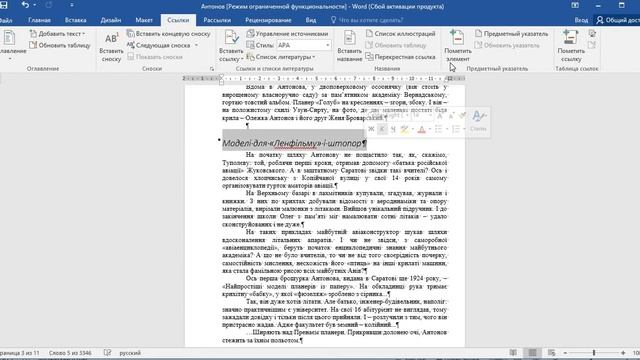
Task: Toggle Bold in the mini toolbar
Action: pyautogui.click(x=371, y=129)
